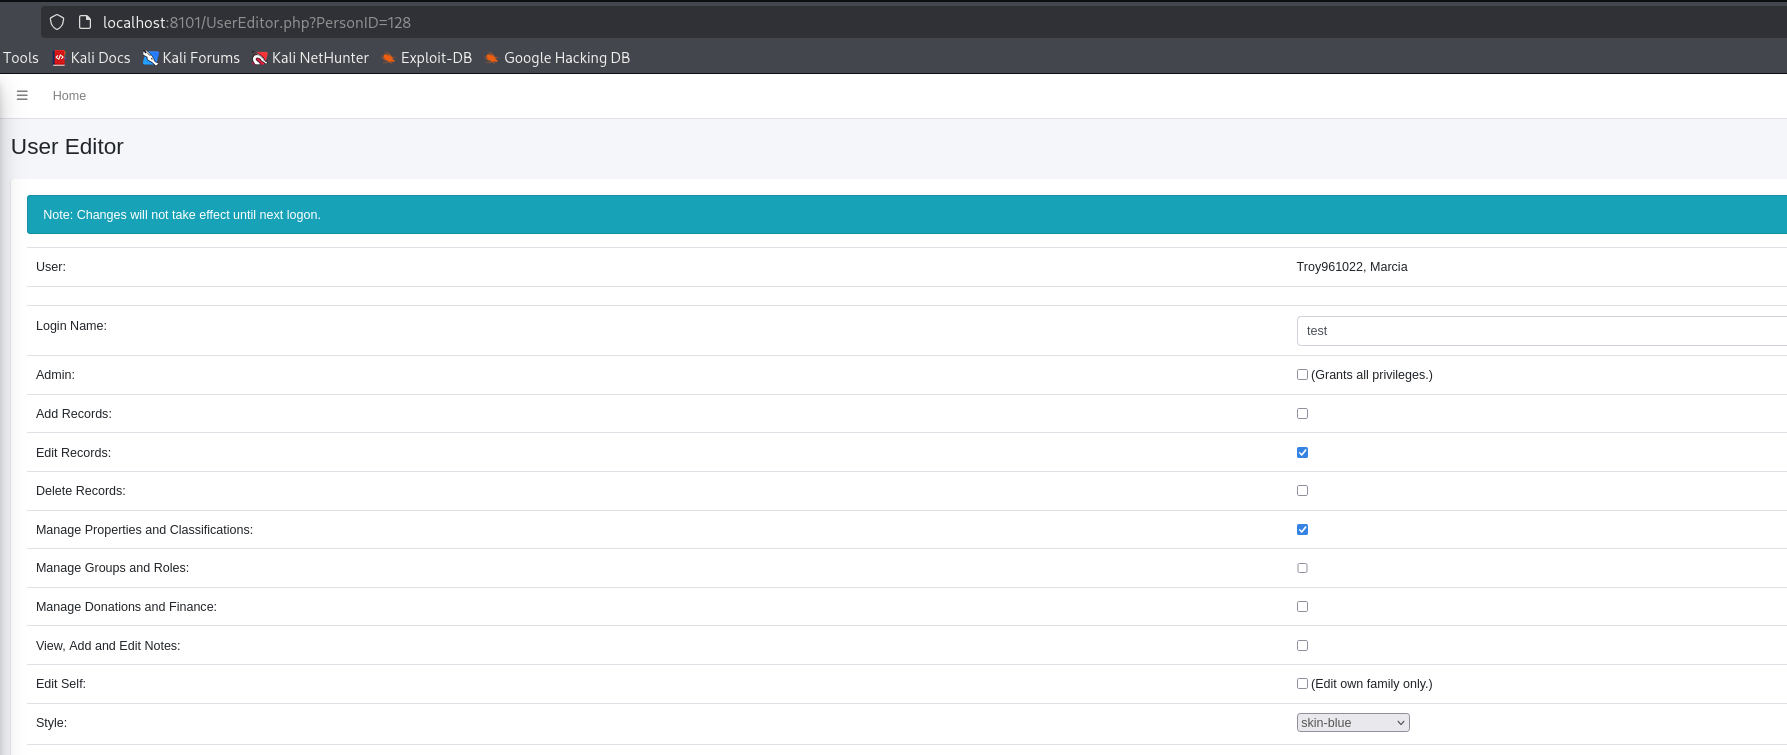Enable the Manage Groups and Roles checkbox

pos(1302,568)
